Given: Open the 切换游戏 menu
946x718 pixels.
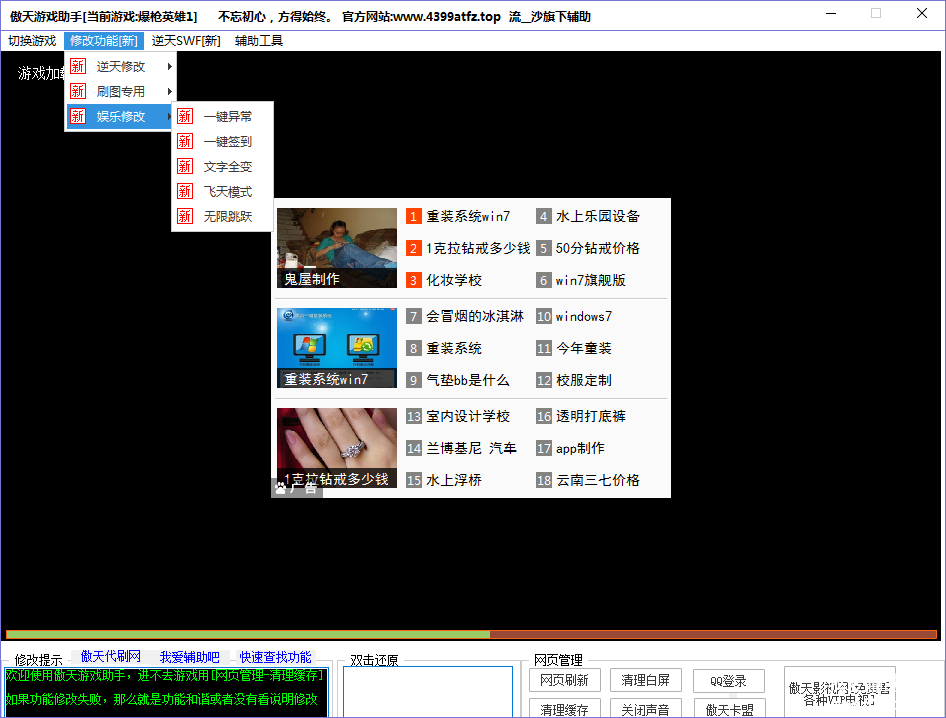Looking at the screenshot, I should pos(32,41).
